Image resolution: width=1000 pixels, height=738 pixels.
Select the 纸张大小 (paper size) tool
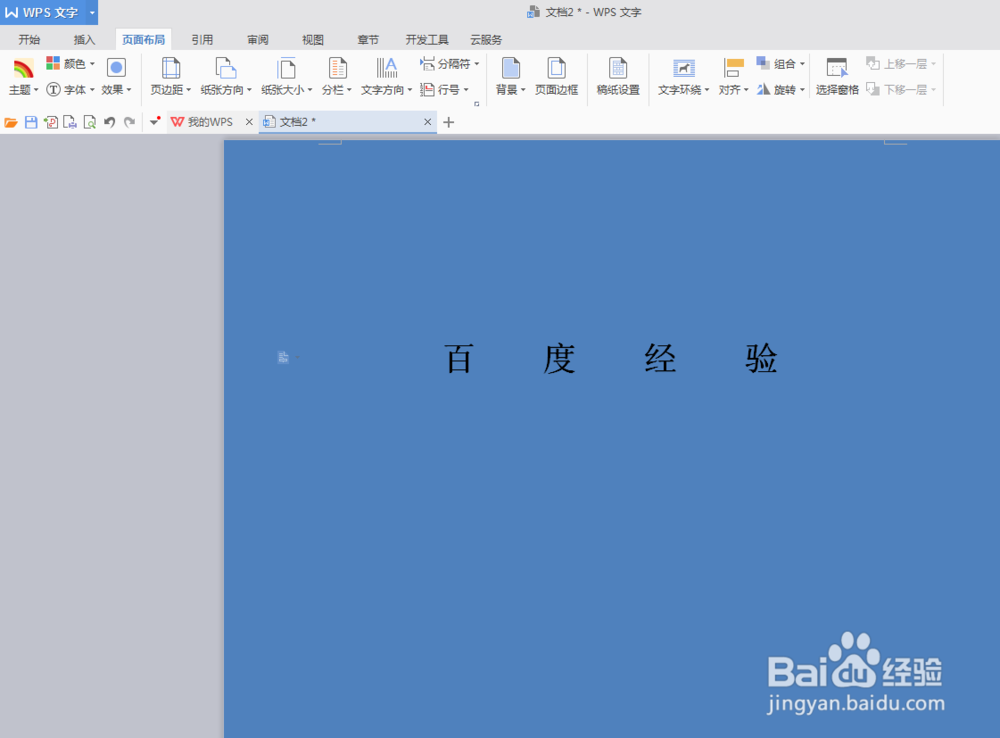[x=284, y=75]
